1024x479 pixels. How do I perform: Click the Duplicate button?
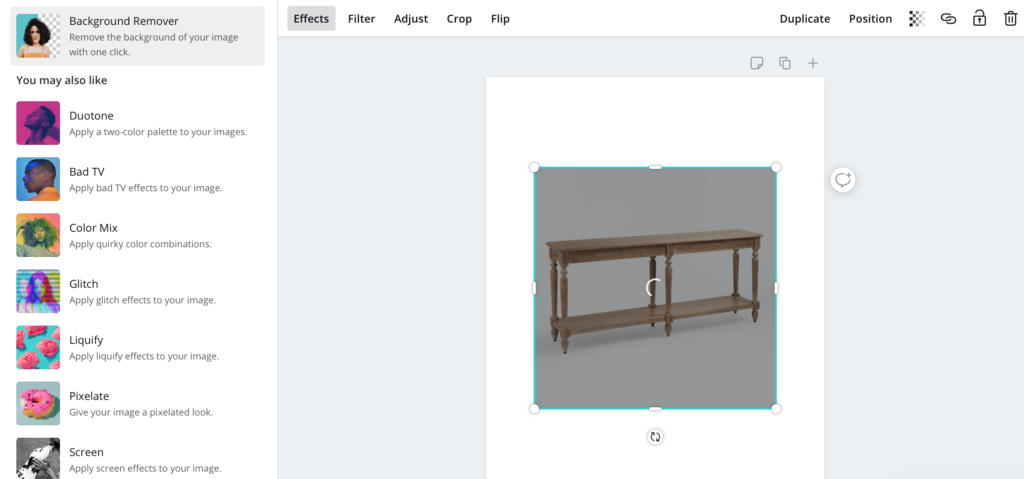click(x=805, y=19)
